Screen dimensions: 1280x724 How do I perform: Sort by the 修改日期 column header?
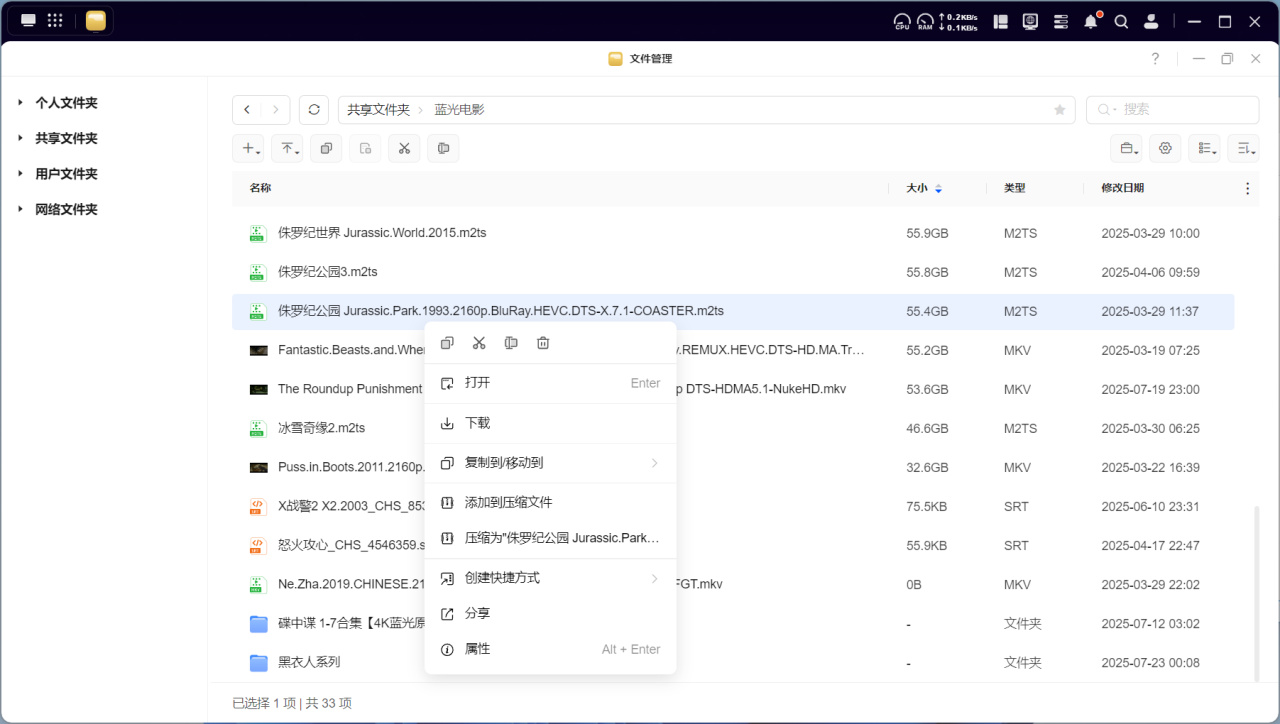pyautogui.click(x=1123, y=188)
